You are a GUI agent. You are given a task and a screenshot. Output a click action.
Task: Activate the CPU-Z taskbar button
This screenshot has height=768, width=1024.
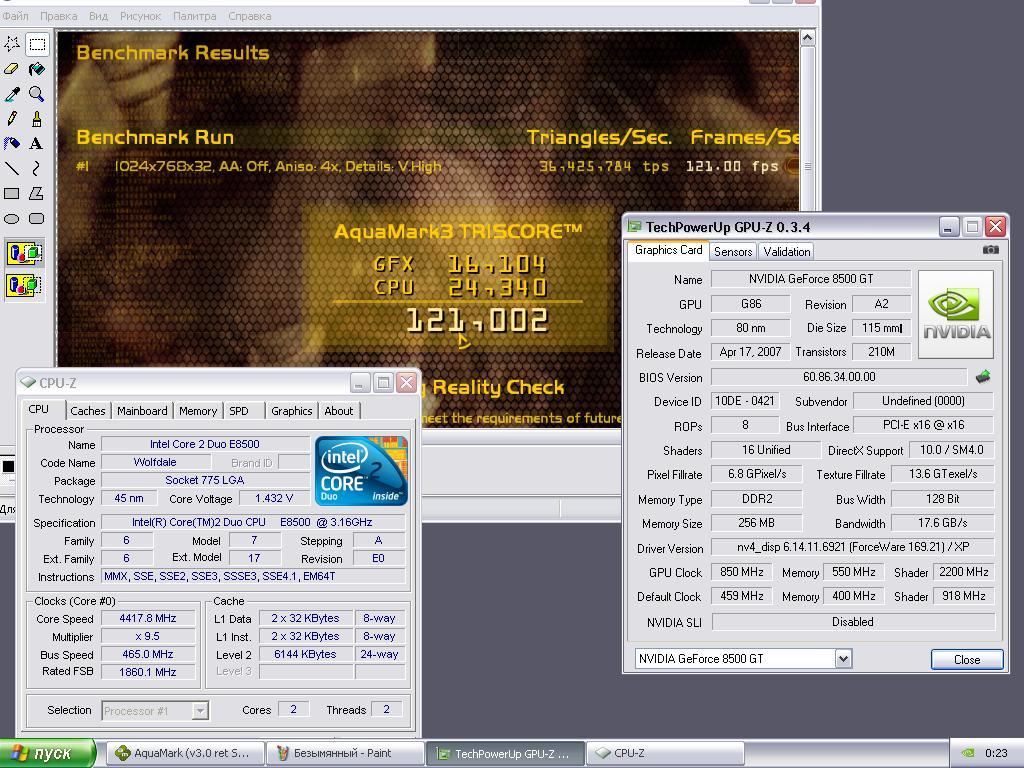(665, 753)
